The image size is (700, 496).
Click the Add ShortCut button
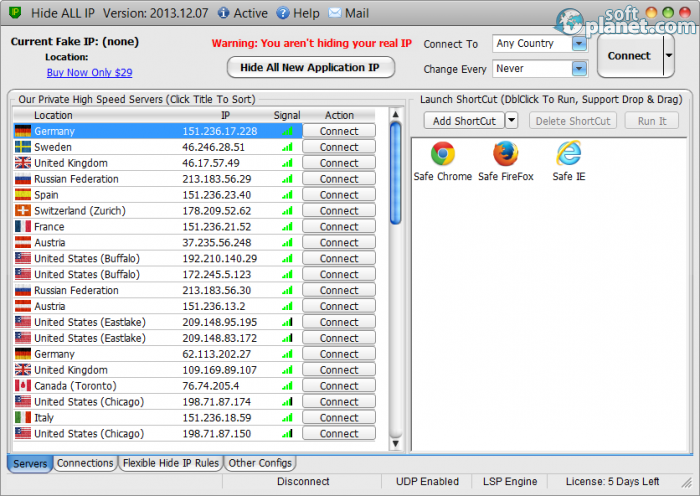pyautogui.click(x=464, y=121)
